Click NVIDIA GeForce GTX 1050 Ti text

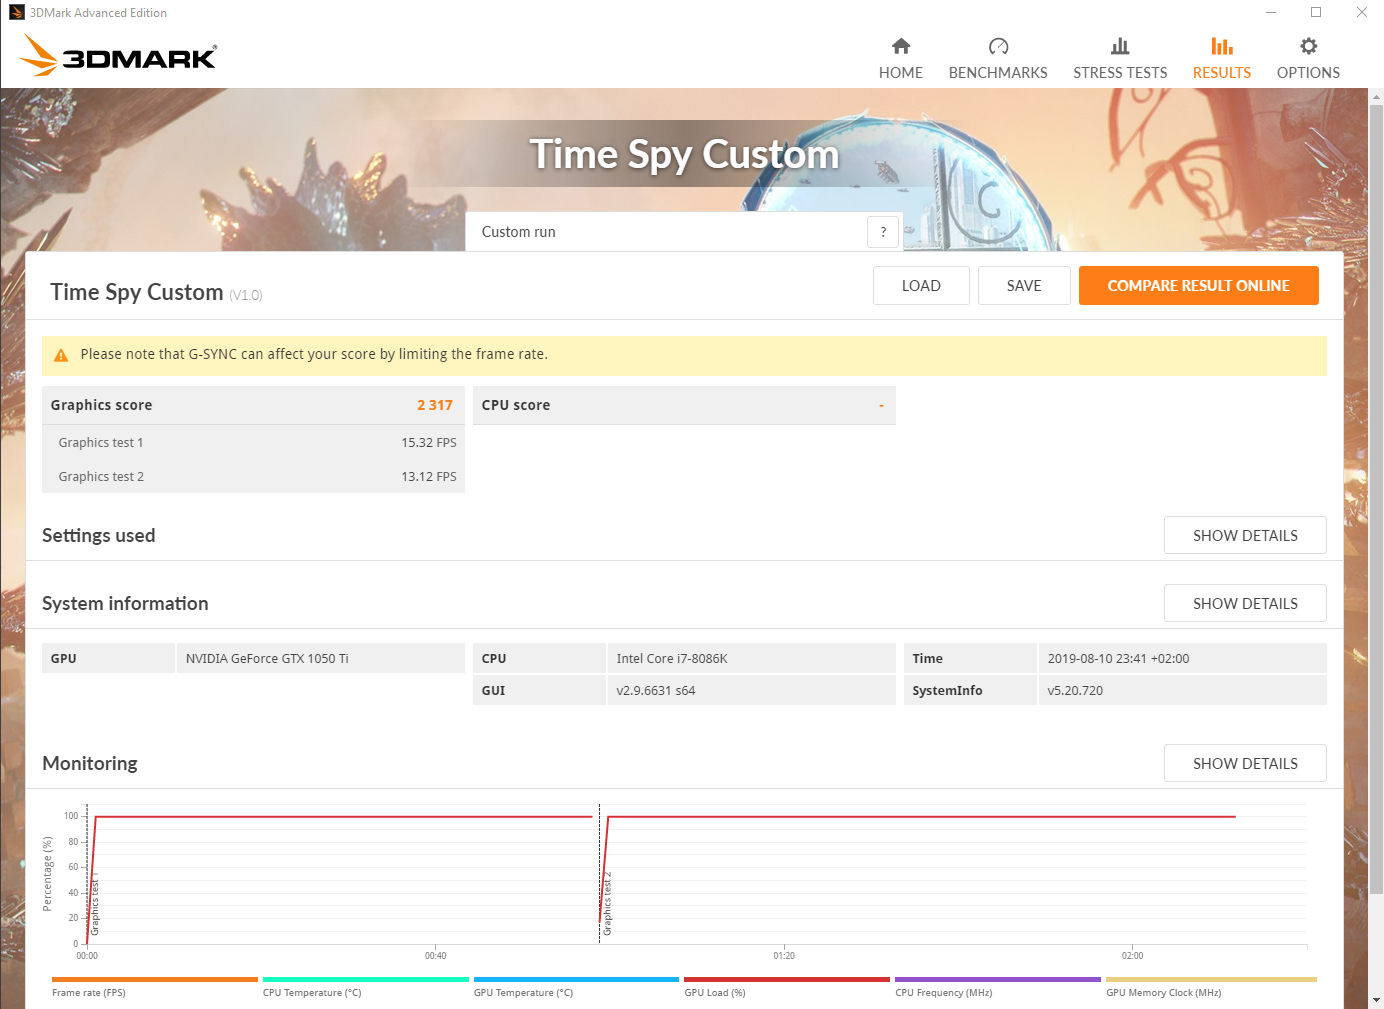click(x=267, y=658)
